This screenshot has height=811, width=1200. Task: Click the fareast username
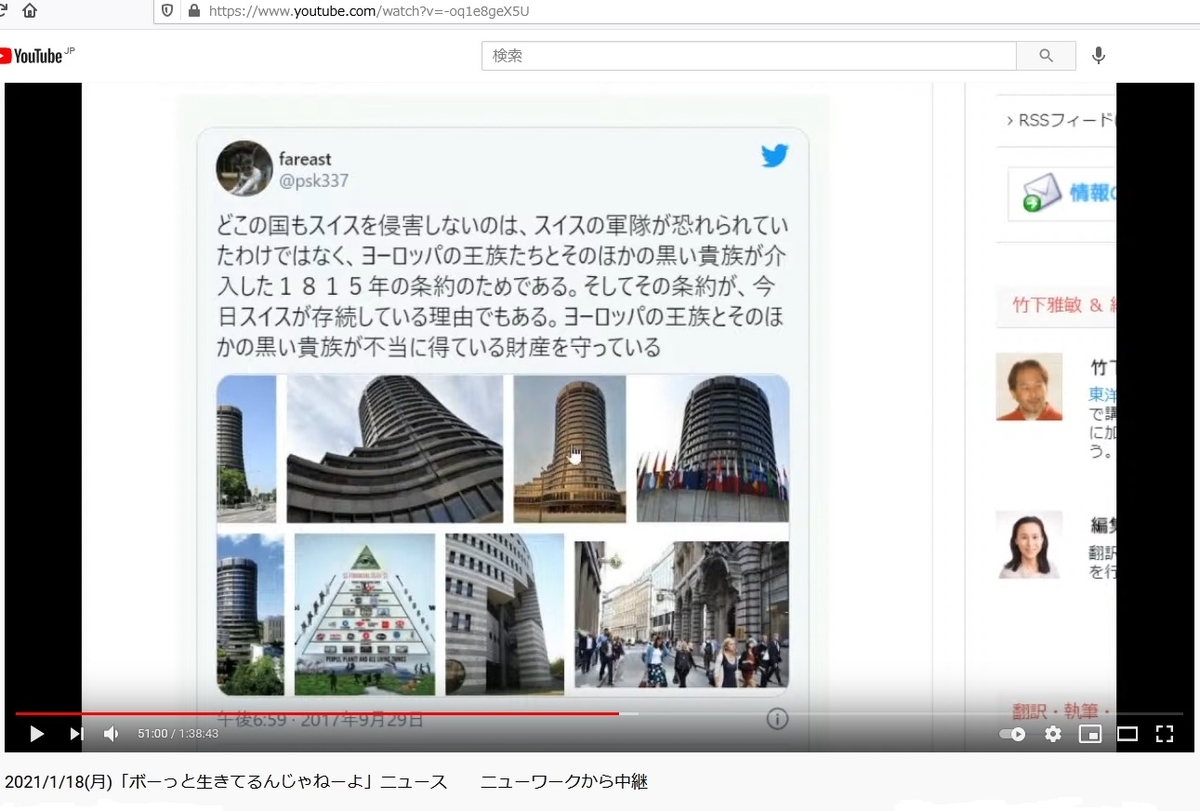[305, 159]
